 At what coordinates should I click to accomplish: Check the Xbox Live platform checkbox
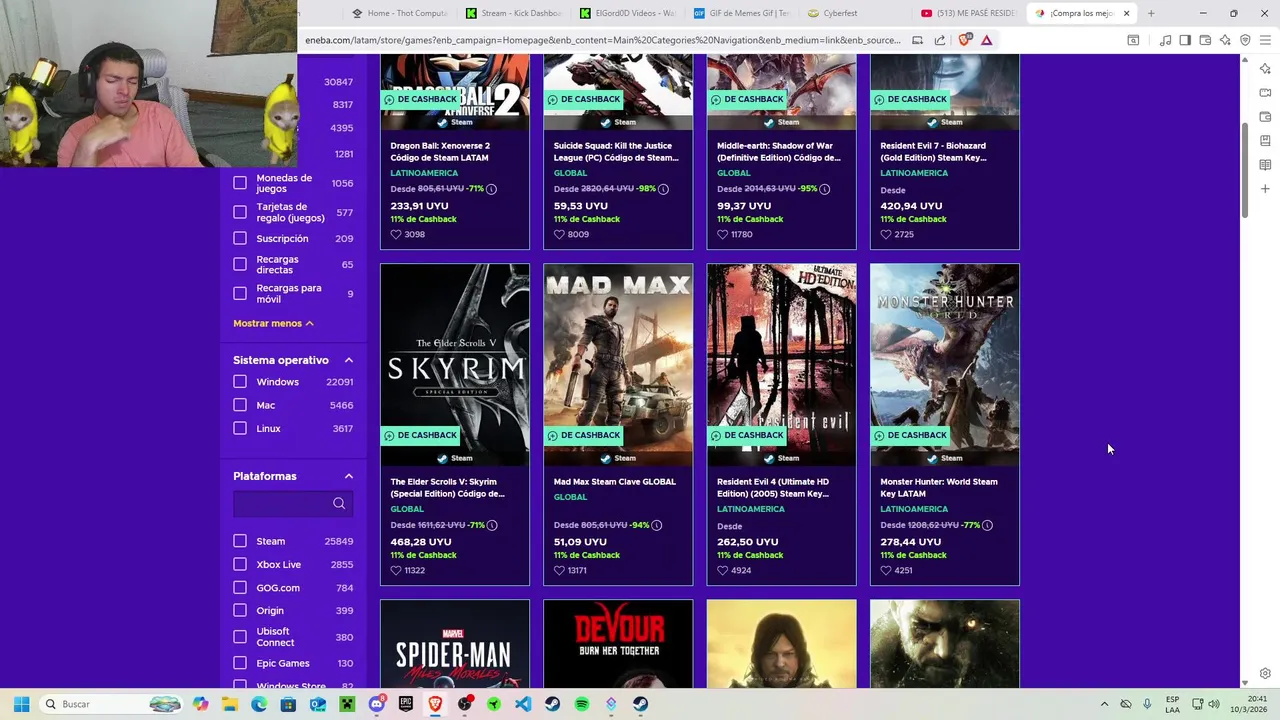[x=240, y=564]
